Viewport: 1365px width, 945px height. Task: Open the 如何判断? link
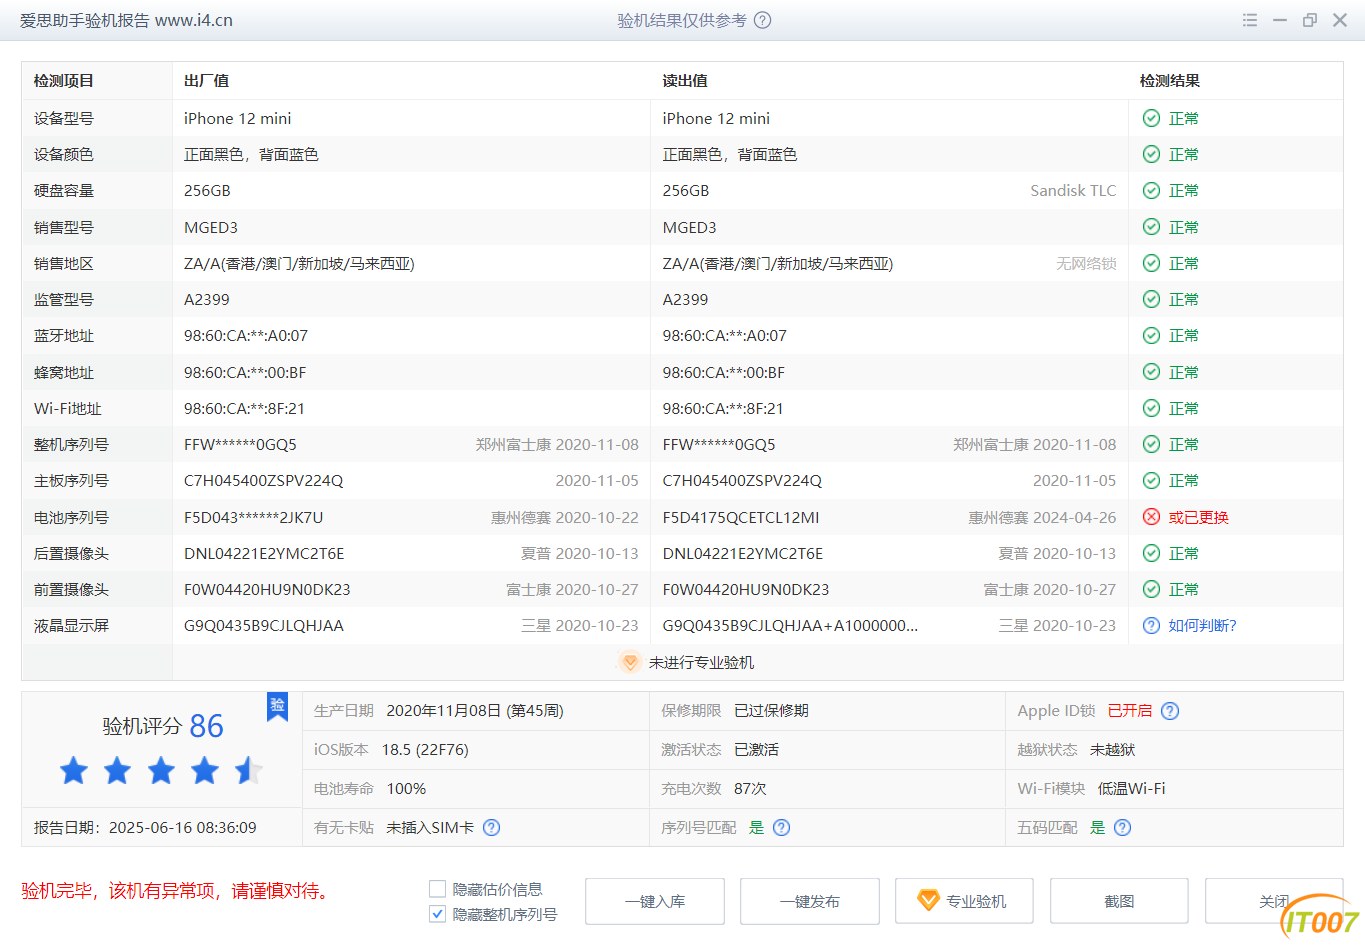[1202, 625]
